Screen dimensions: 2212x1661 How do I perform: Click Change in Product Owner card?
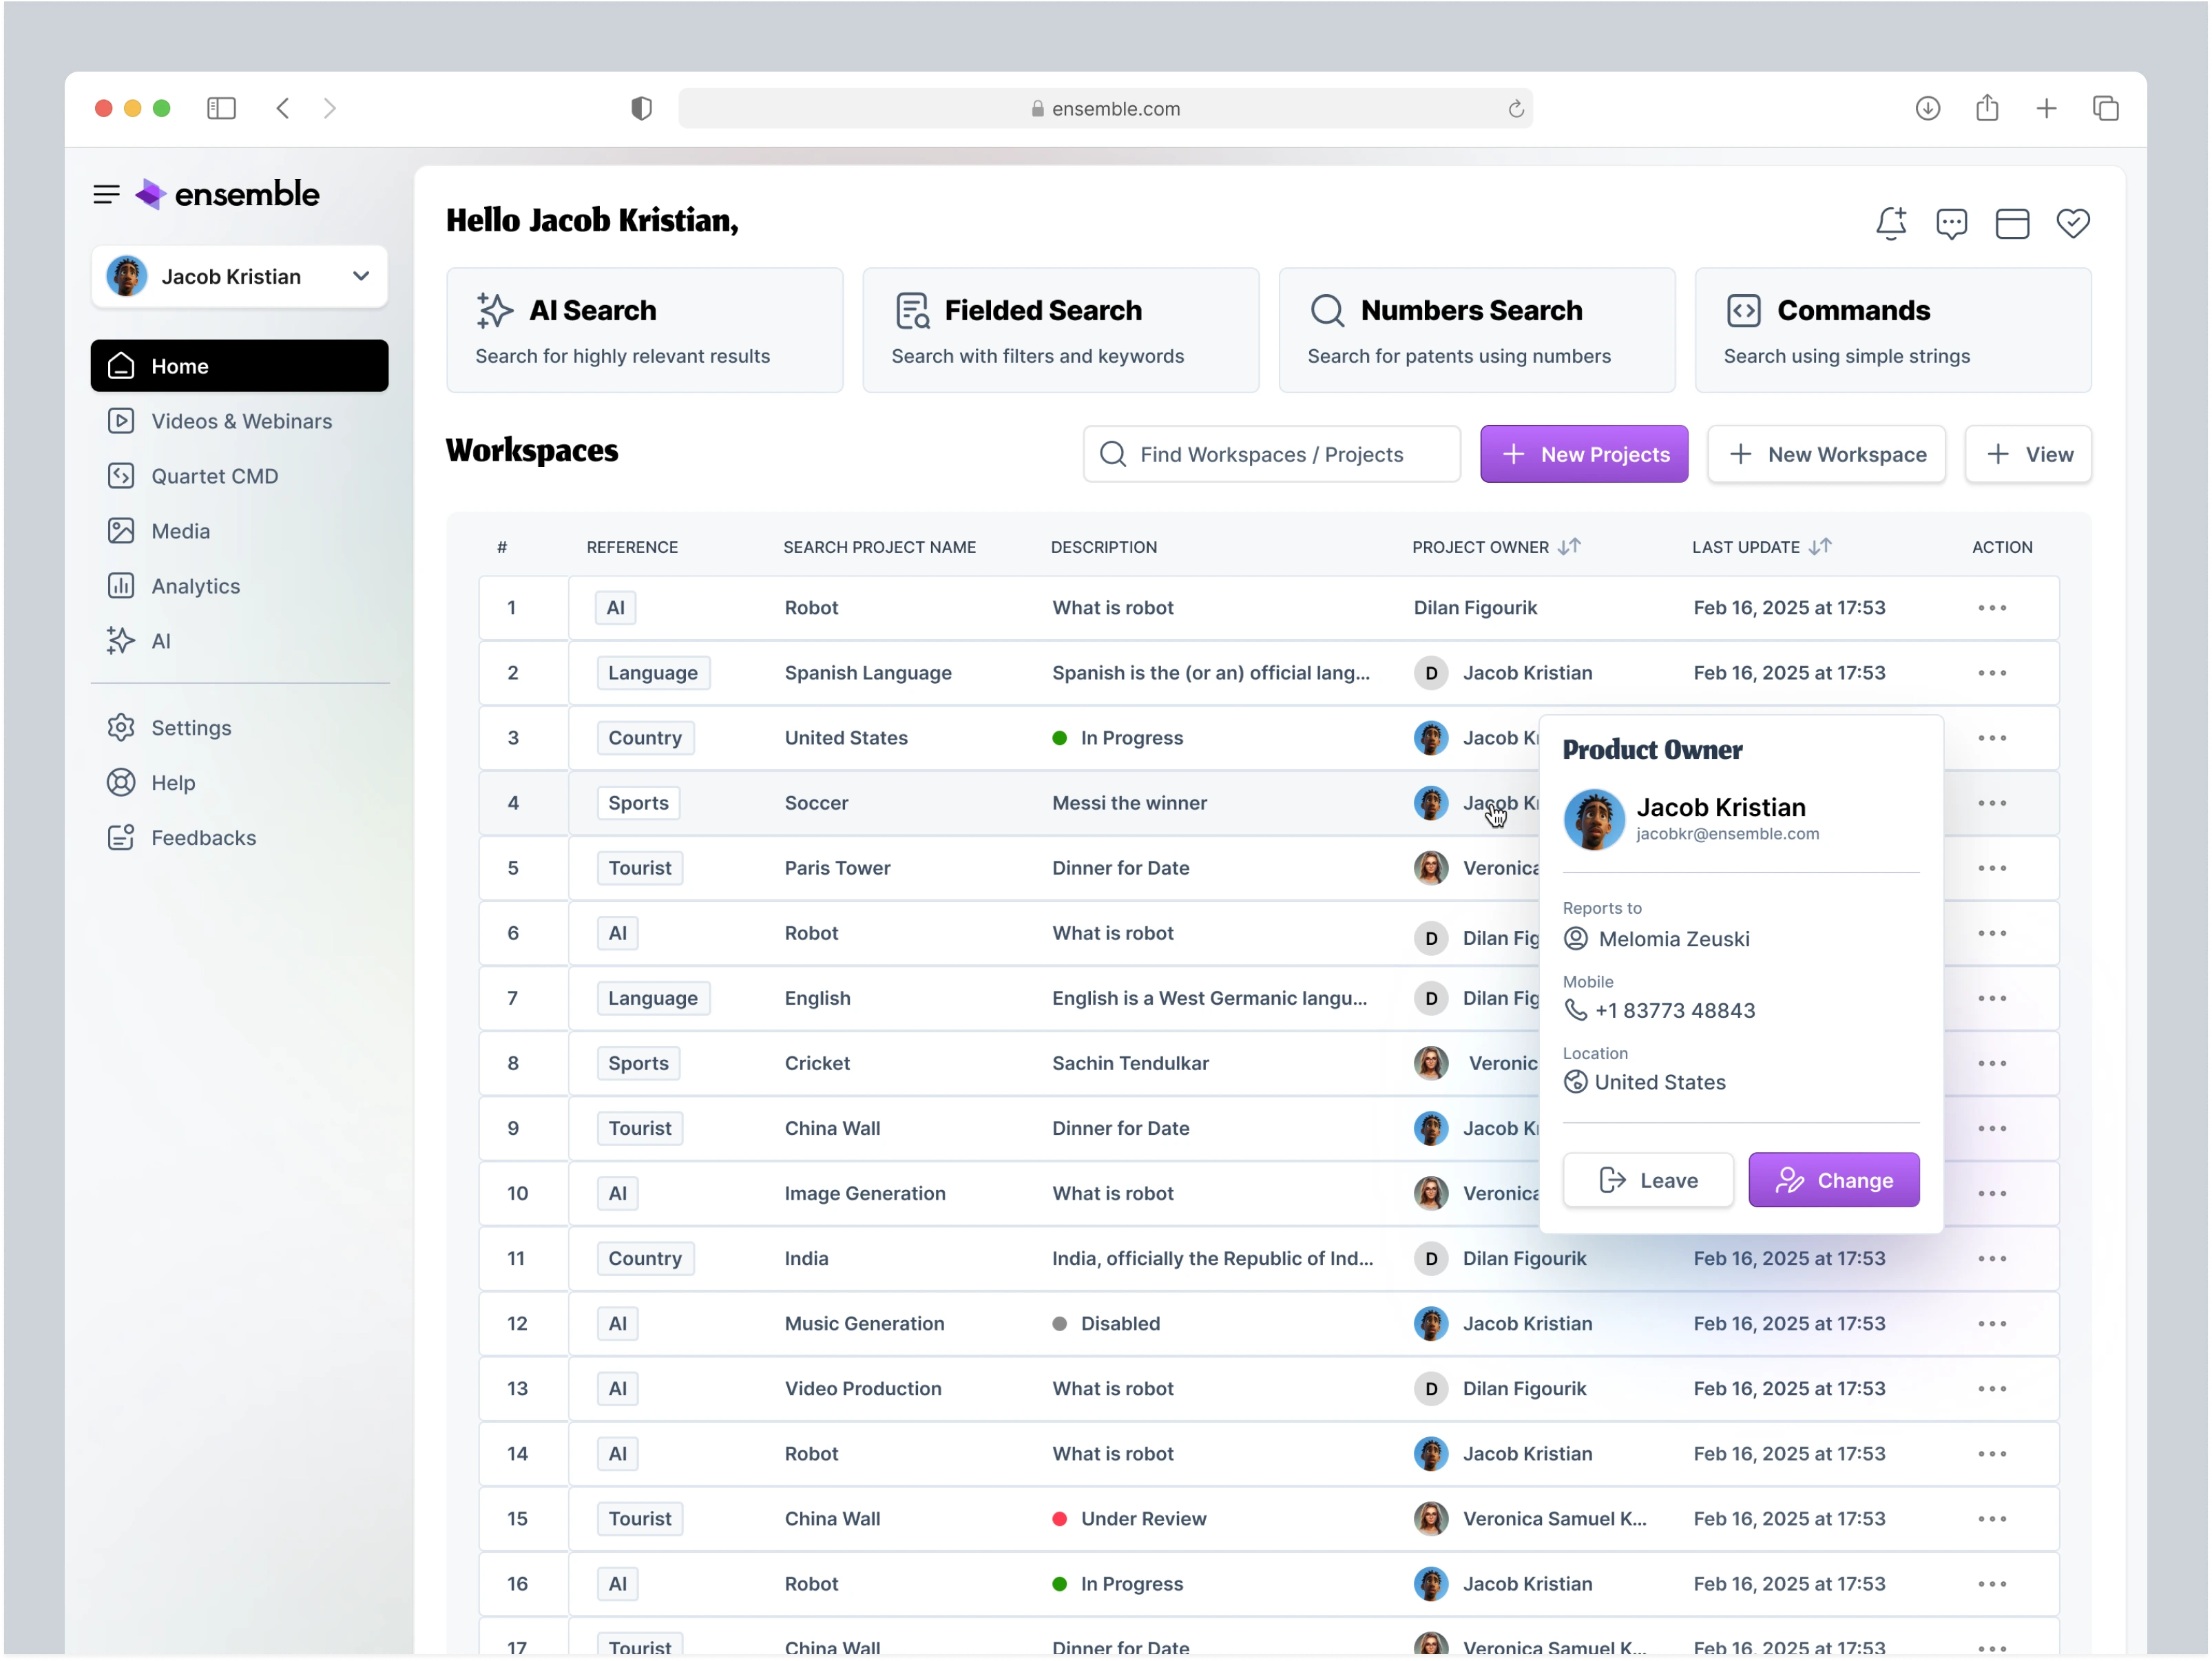(1834, 1181)
